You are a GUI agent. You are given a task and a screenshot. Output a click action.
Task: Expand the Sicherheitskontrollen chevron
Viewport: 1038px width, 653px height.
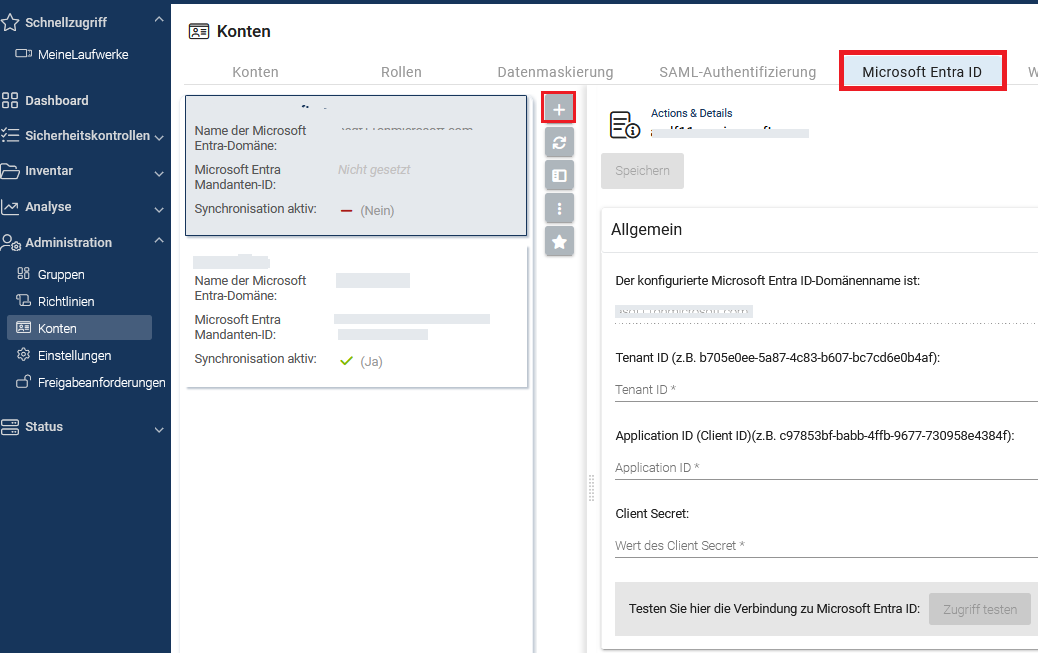(x=159, y=138)
